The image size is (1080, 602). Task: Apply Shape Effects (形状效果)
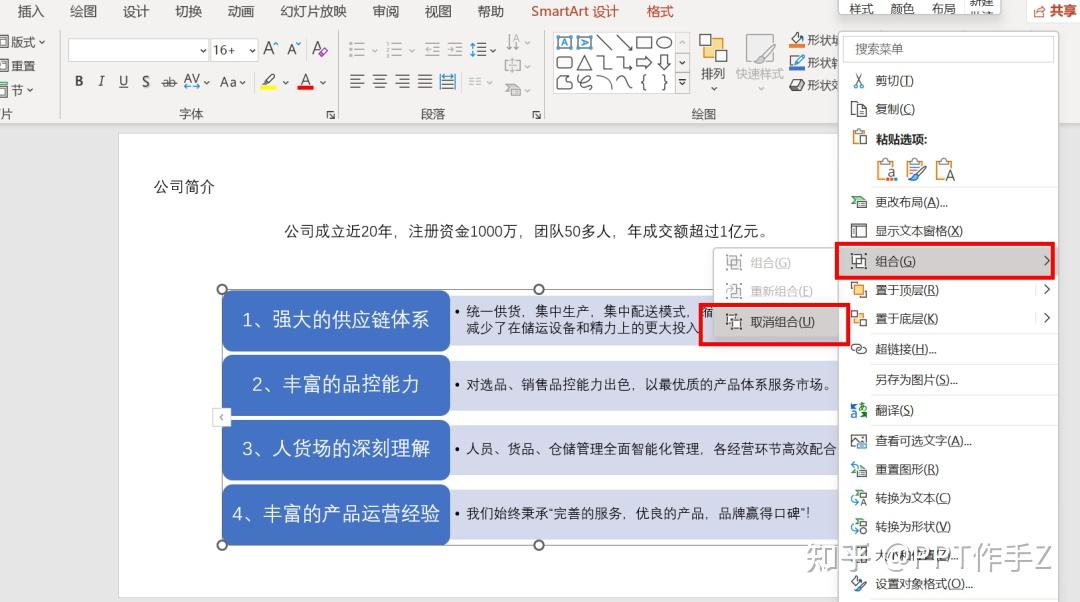point(796,86)
